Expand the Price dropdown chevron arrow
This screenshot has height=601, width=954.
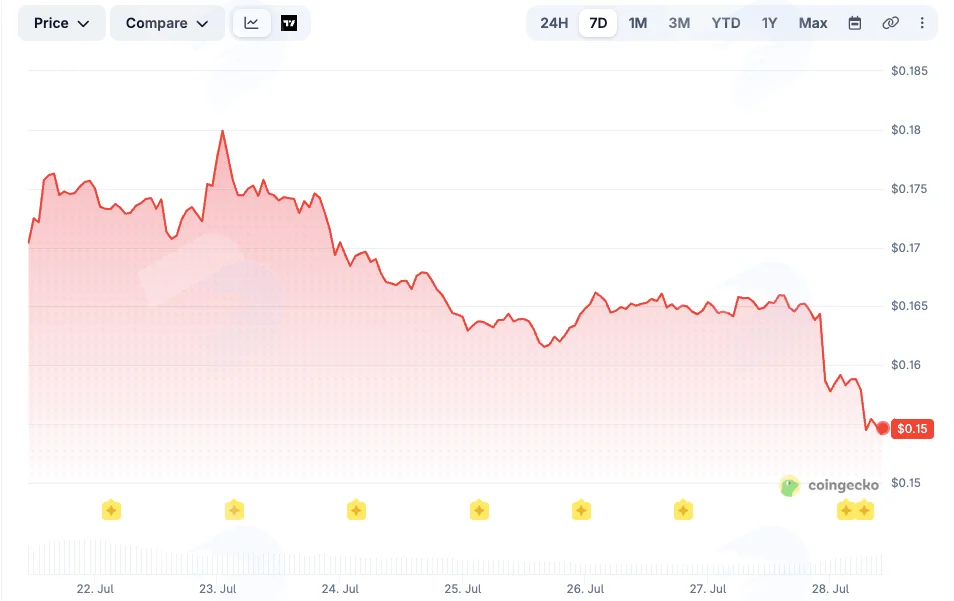click(x=83, y=24)
